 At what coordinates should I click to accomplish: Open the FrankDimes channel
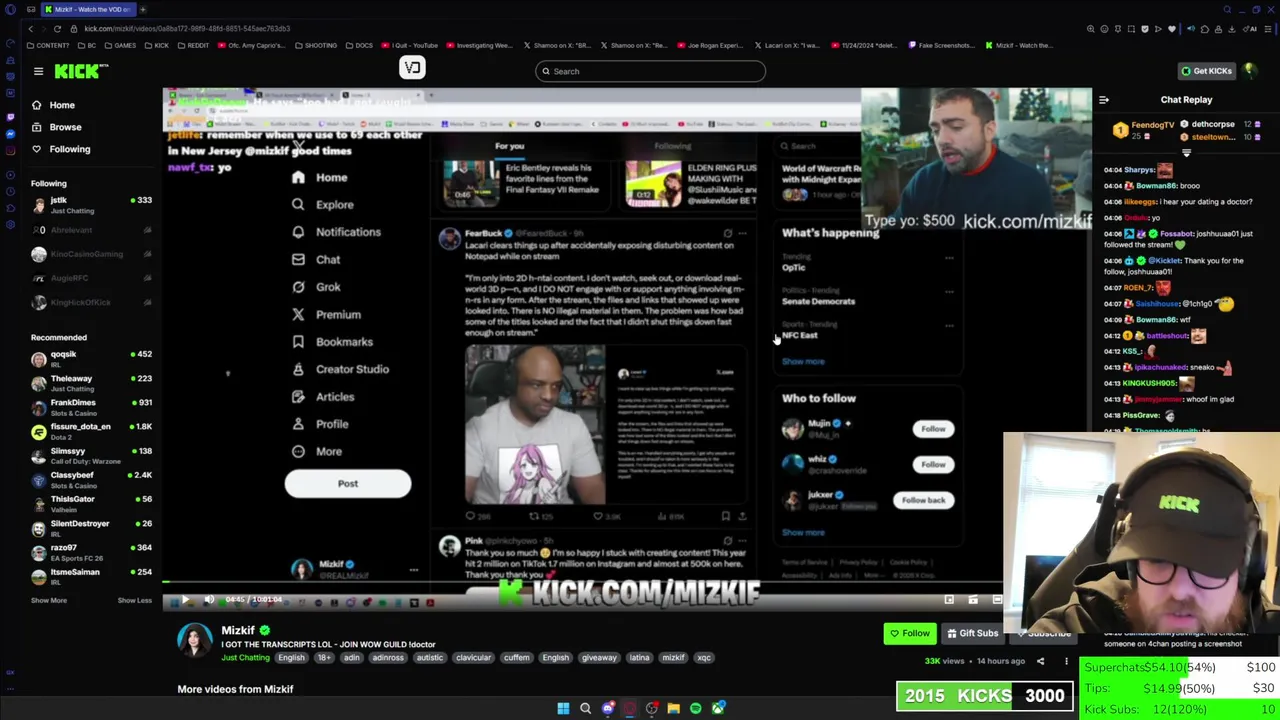click(91, 407)
